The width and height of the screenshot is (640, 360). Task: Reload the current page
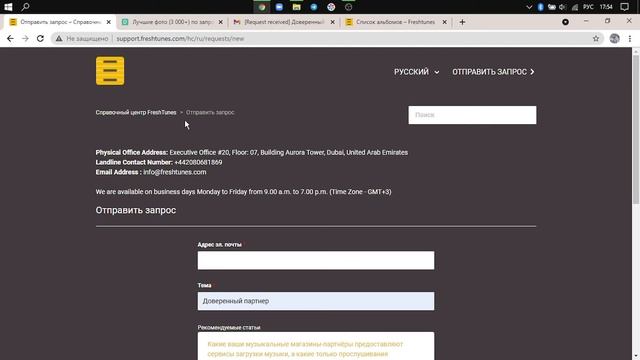[40, 38]
